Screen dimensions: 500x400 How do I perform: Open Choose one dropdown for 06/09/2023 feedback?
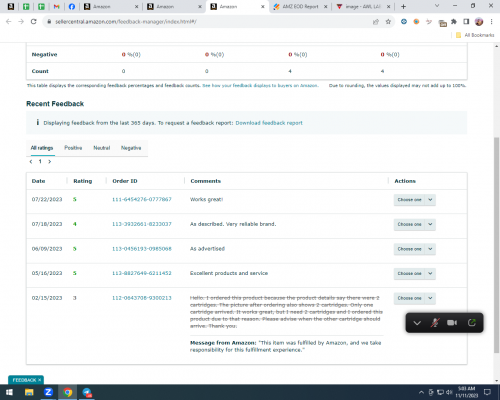pos(415,249)
